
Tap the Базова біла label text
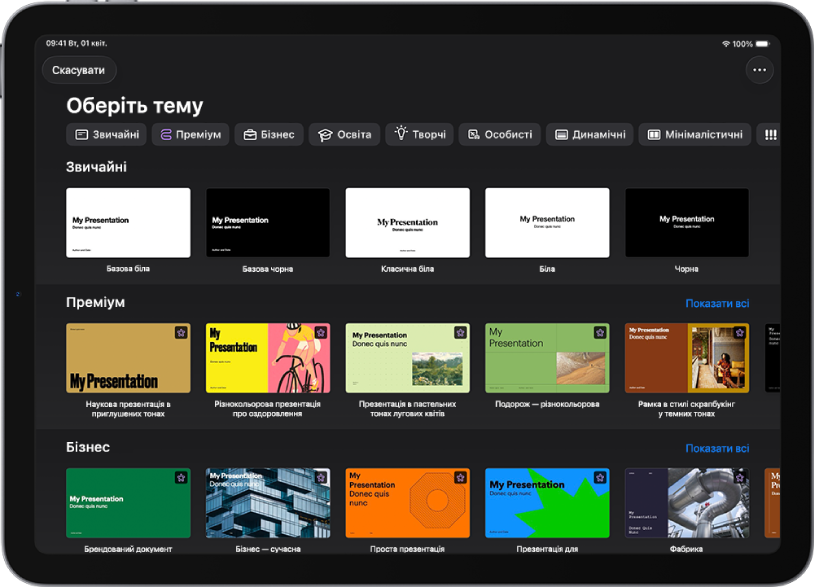128,269
